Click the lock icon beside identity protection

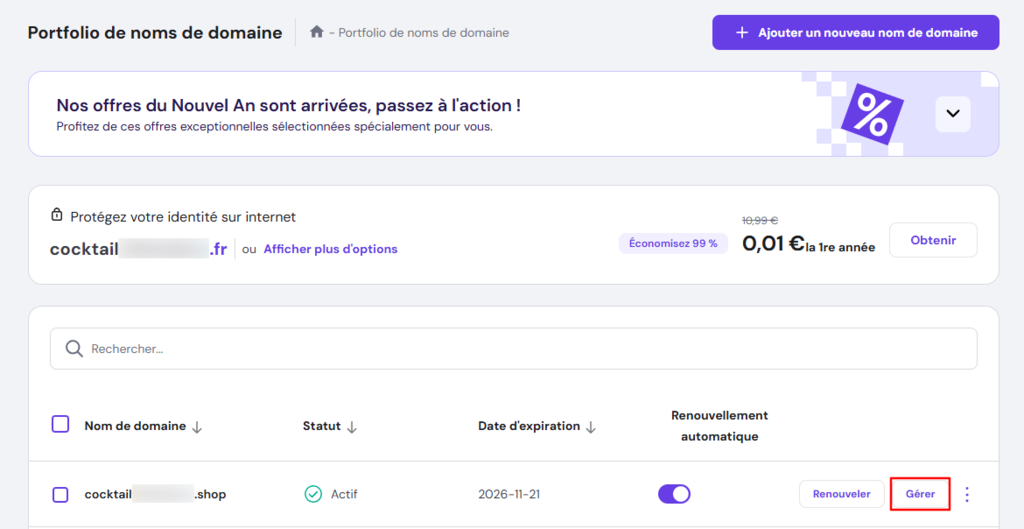click(x=57, y=216)
